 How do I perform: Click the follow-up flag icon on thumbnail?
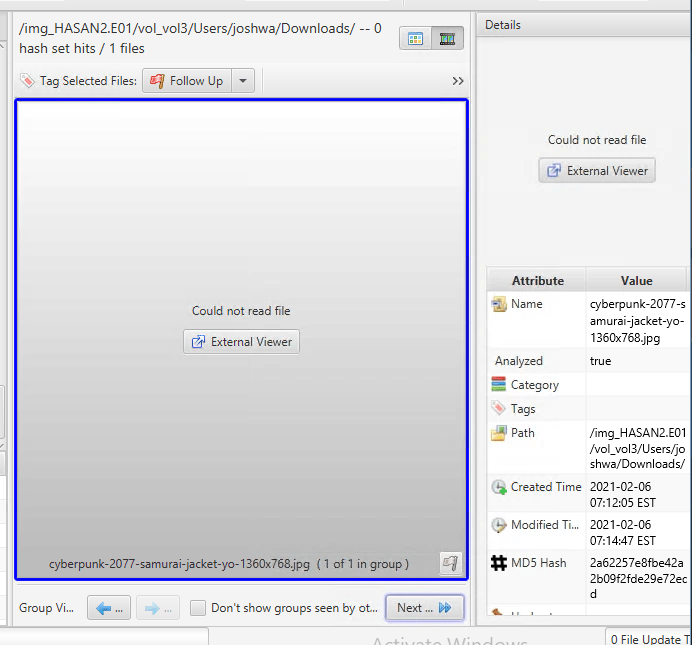[450, 564]
